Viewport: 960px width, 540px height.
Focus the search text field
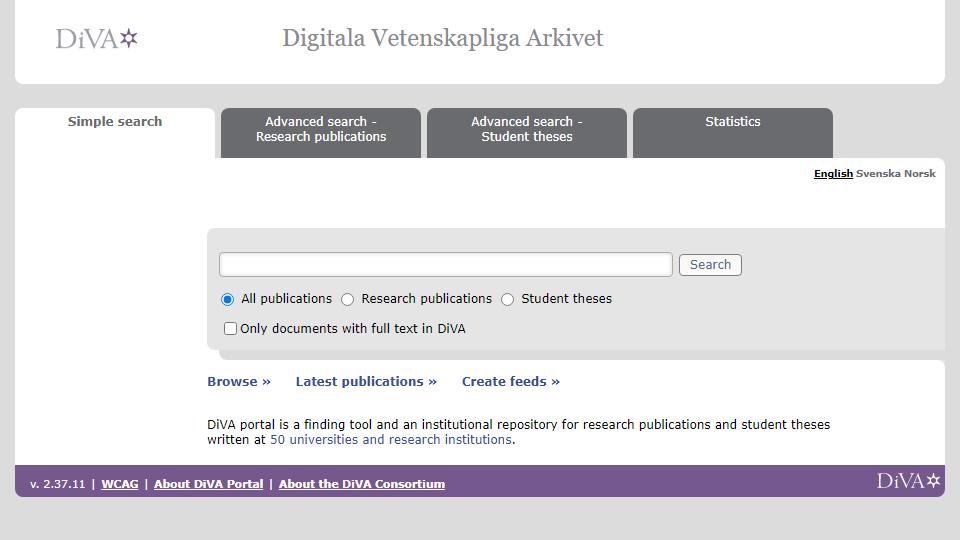click(446, 264)
